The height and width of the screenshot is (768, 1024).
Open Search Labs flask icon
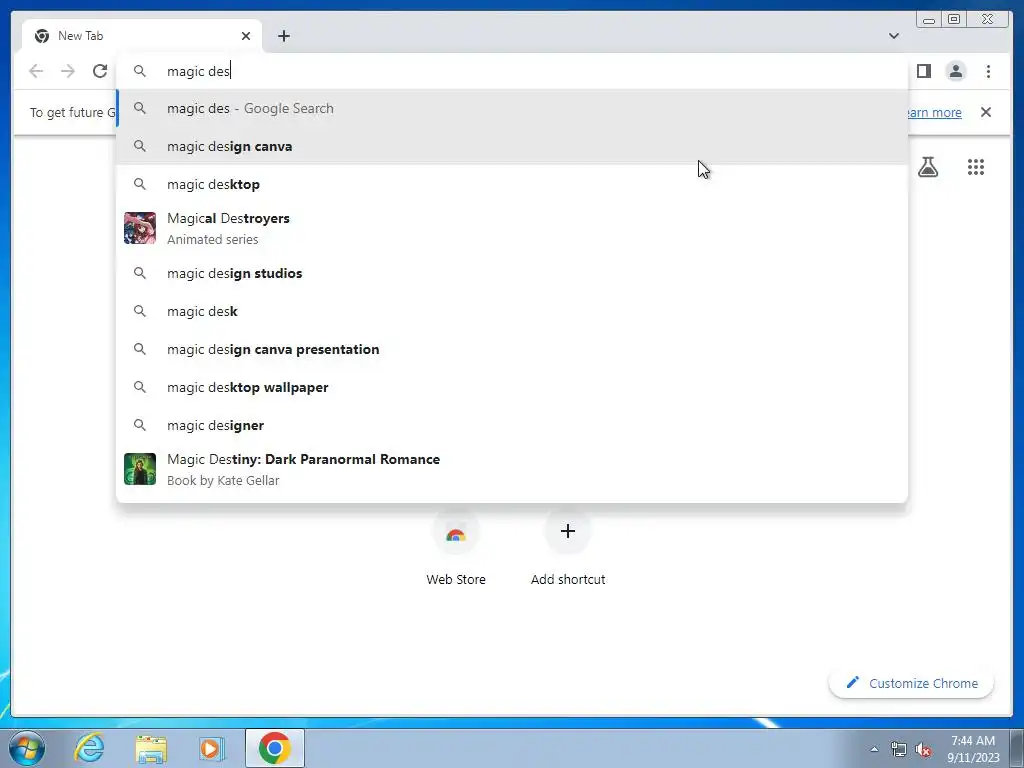(927, 167)
